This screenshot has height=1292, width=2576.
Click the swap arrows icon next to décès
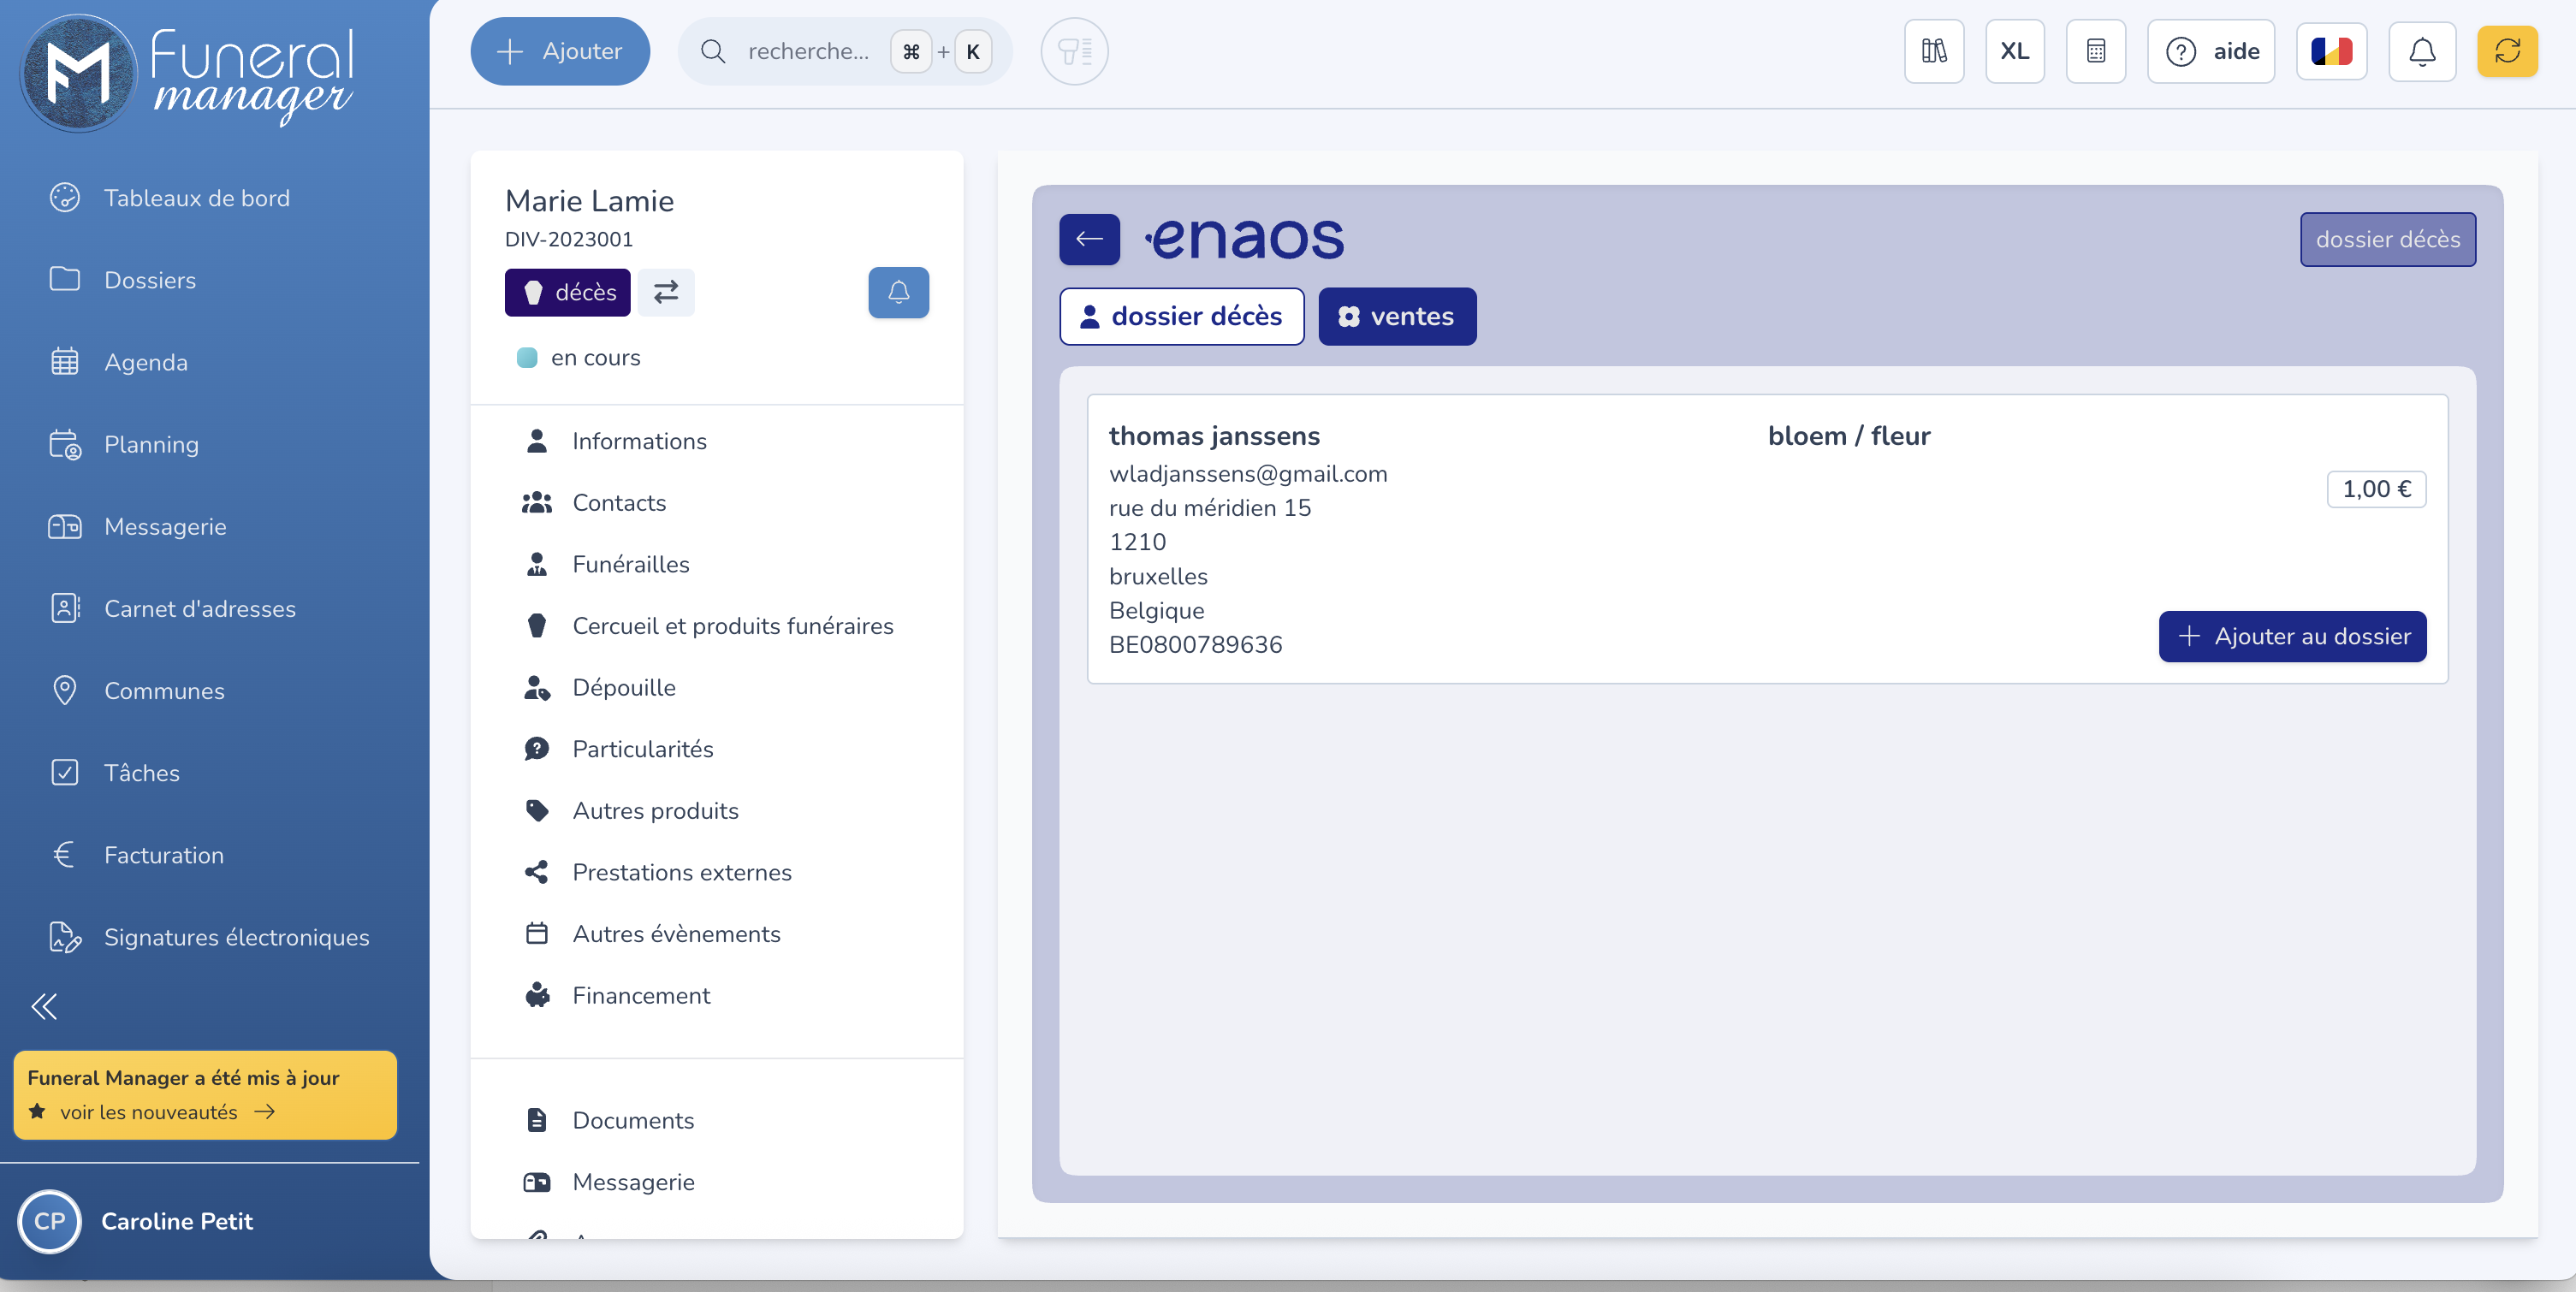666,292
